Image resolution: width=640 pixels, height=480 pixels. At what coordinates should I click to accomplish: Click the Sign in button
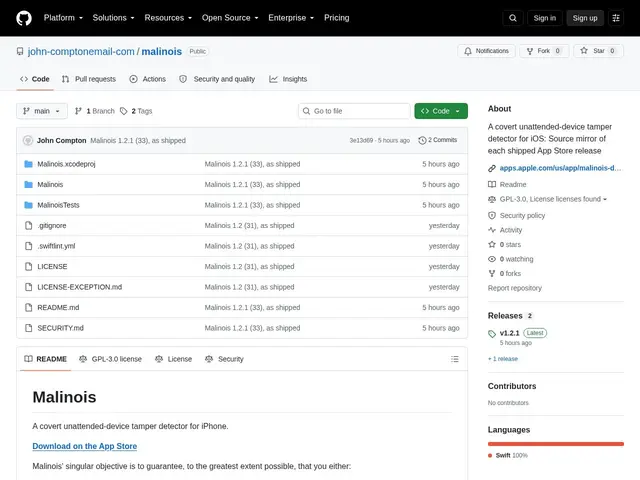[544, 18]
